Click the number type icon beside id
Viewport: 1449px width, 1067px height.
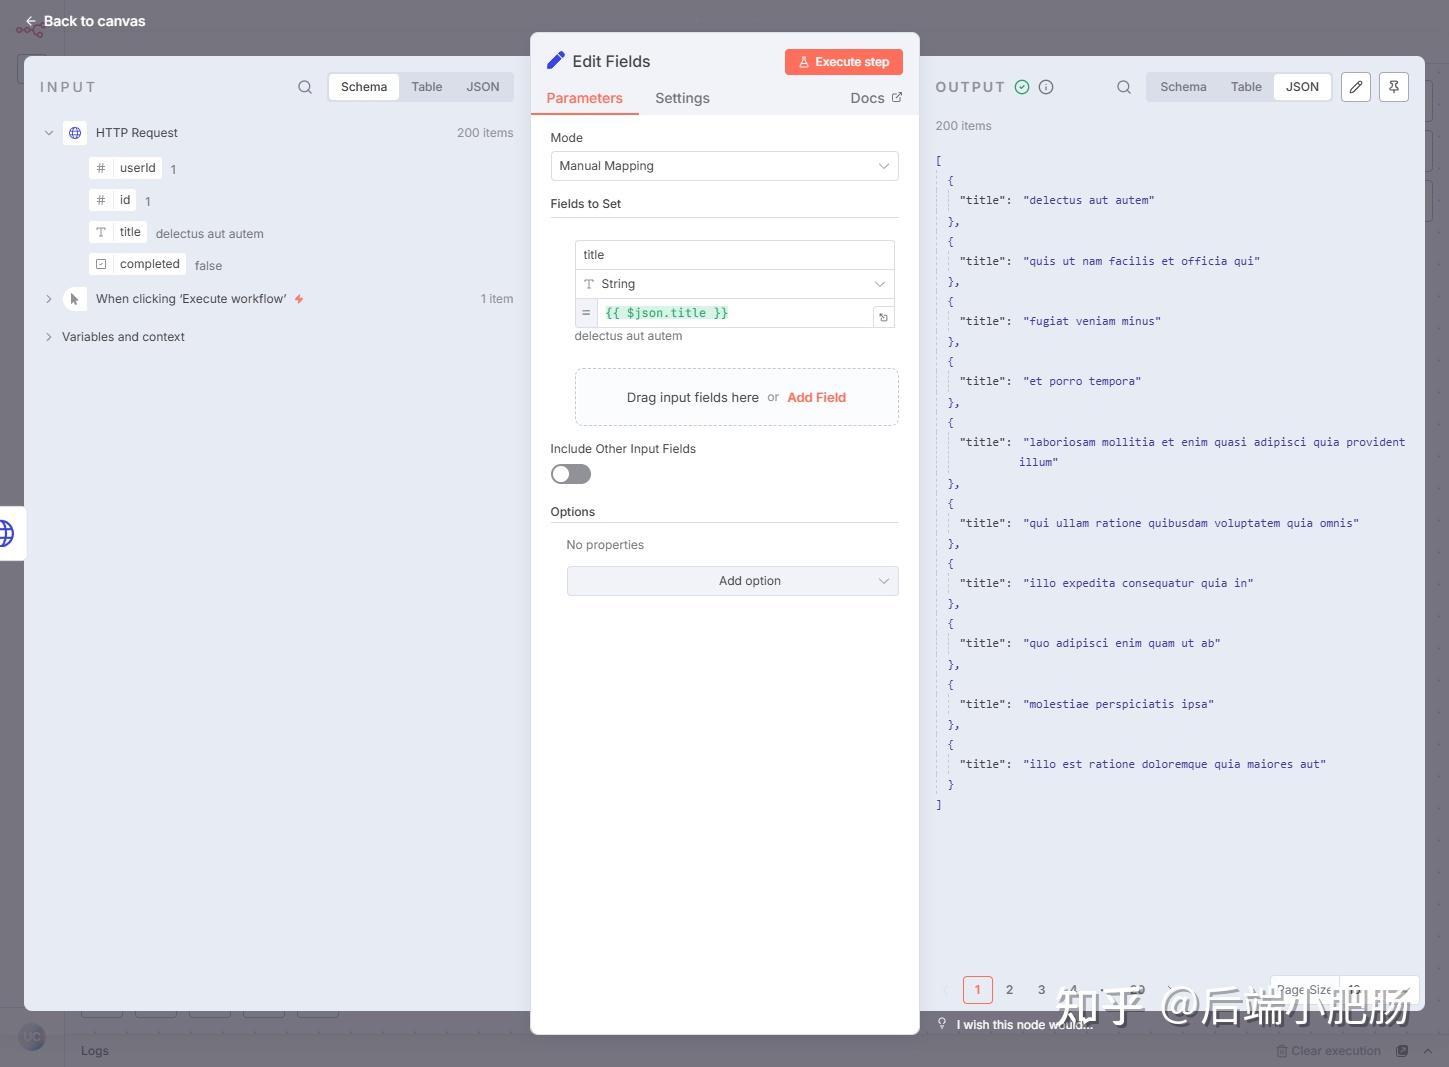point(101,200)
